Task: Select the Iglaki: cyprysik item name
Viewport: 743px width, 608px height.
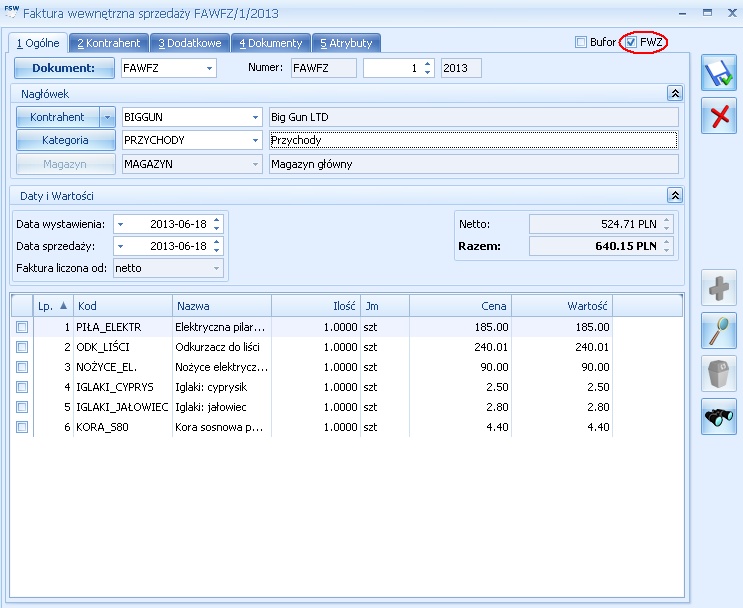Action: [211, 387]
